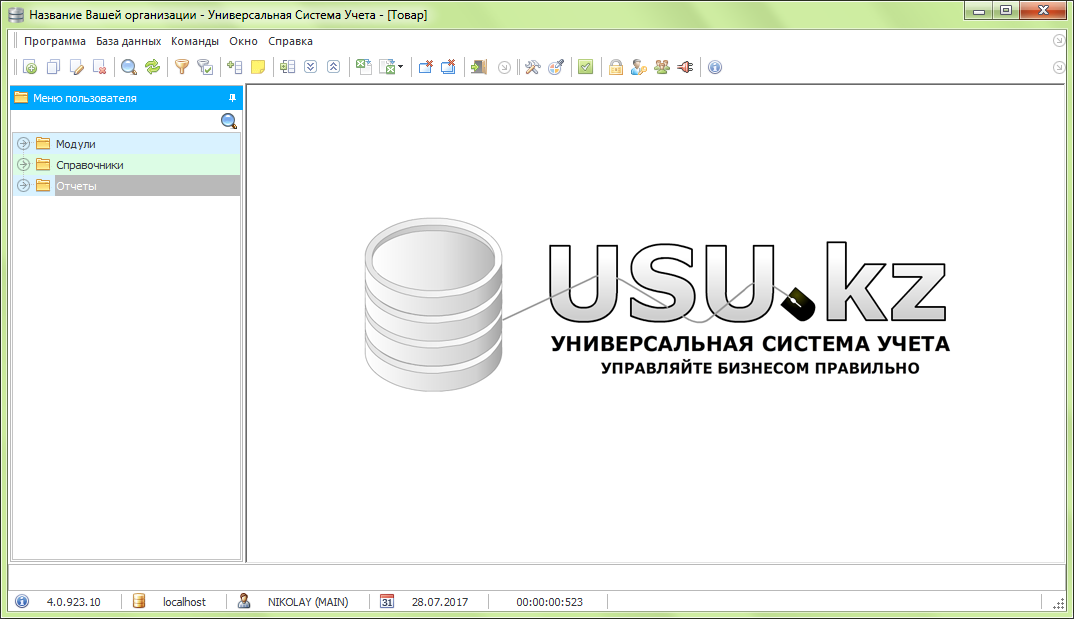Viewport: 1074px width, 619px height.
Task: Click the menu bar options arrow at right
Action: pyautogui.click(x=1058, y=41)
